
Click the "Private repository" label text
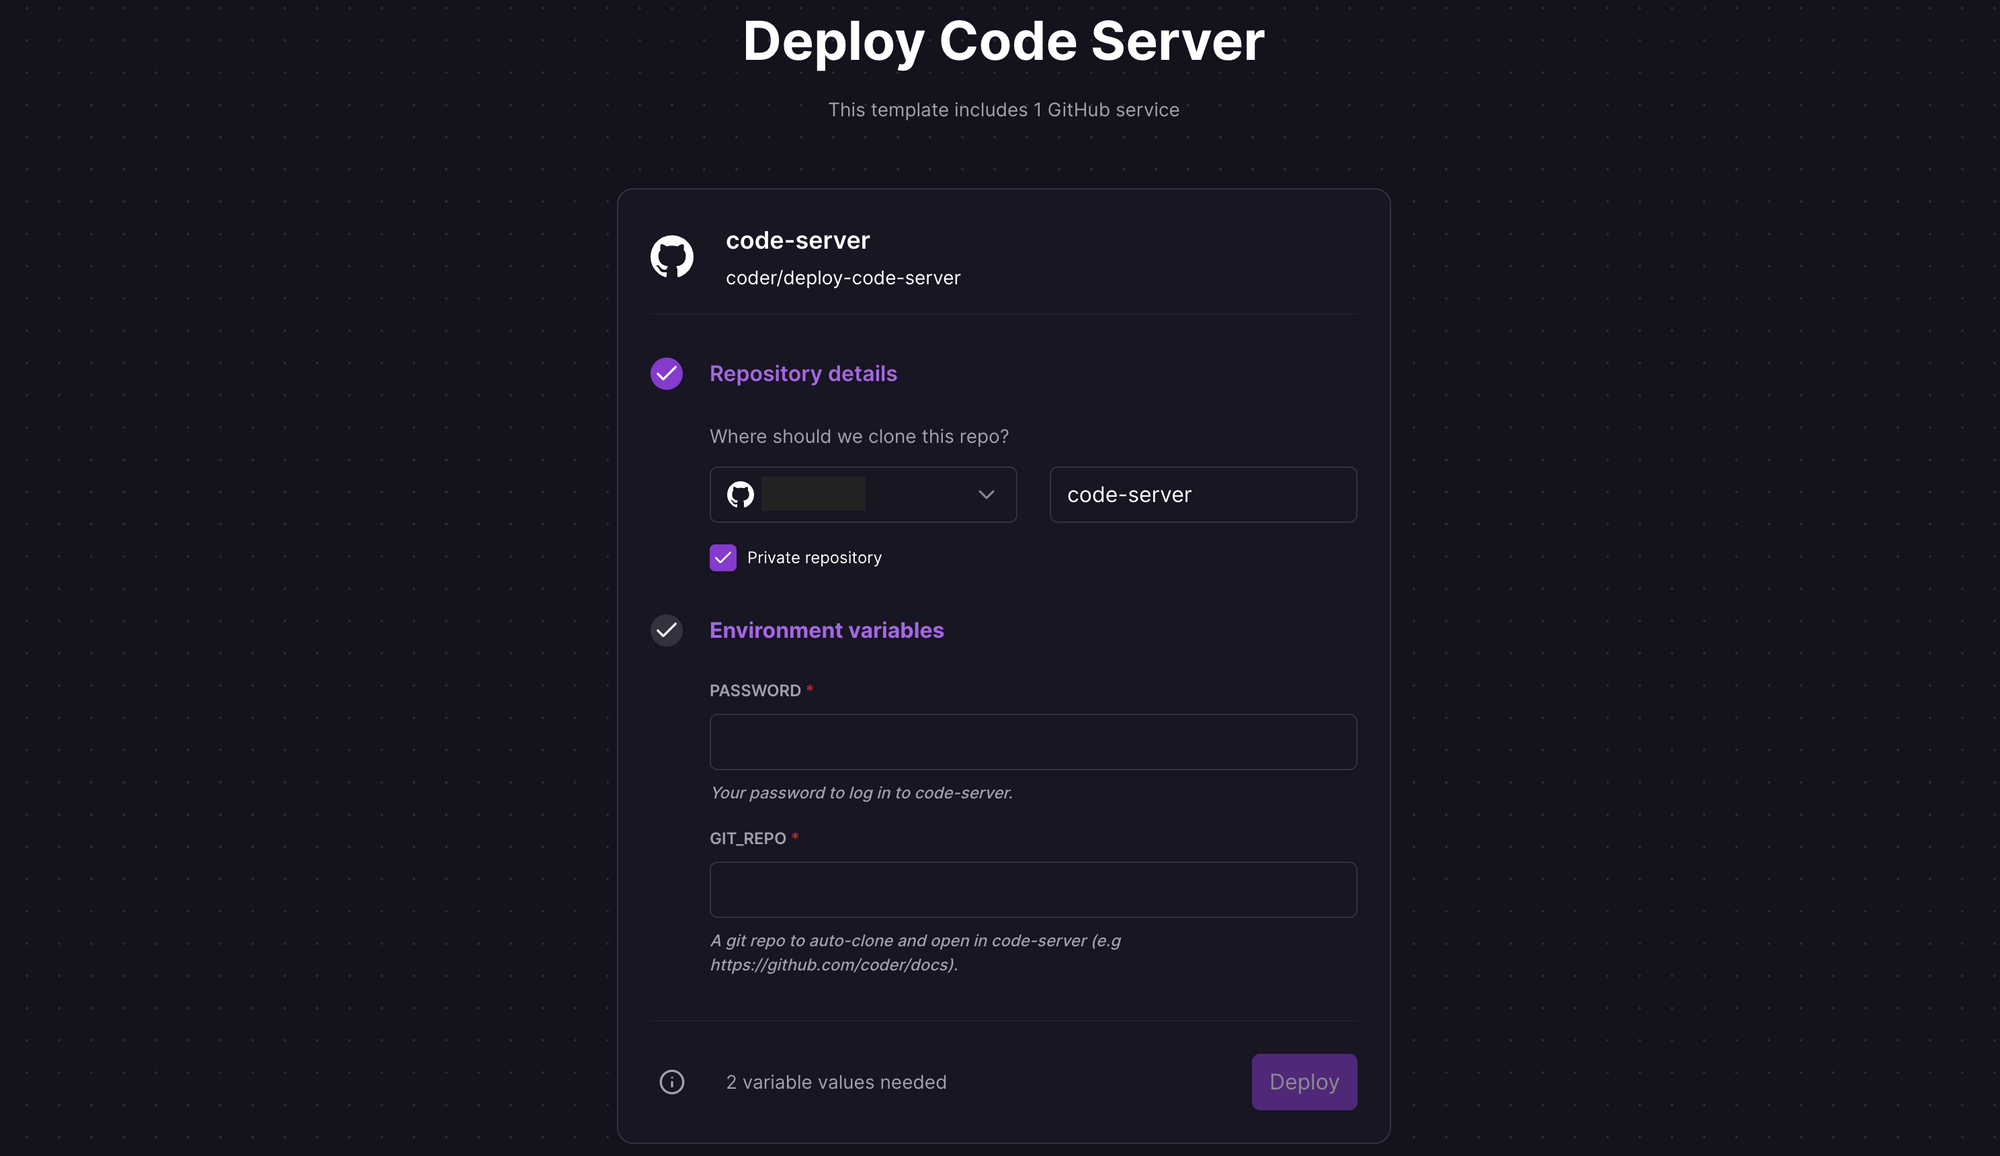815,557
